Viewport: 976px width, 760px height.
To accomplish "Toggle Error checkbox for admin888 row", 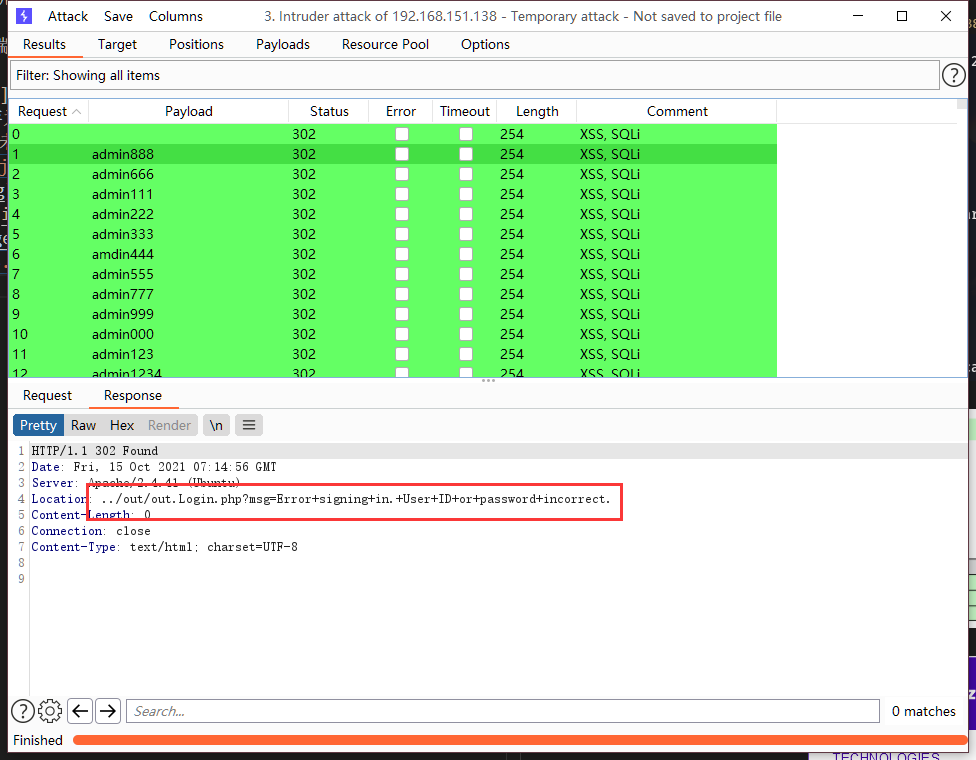I will point(401,154).
